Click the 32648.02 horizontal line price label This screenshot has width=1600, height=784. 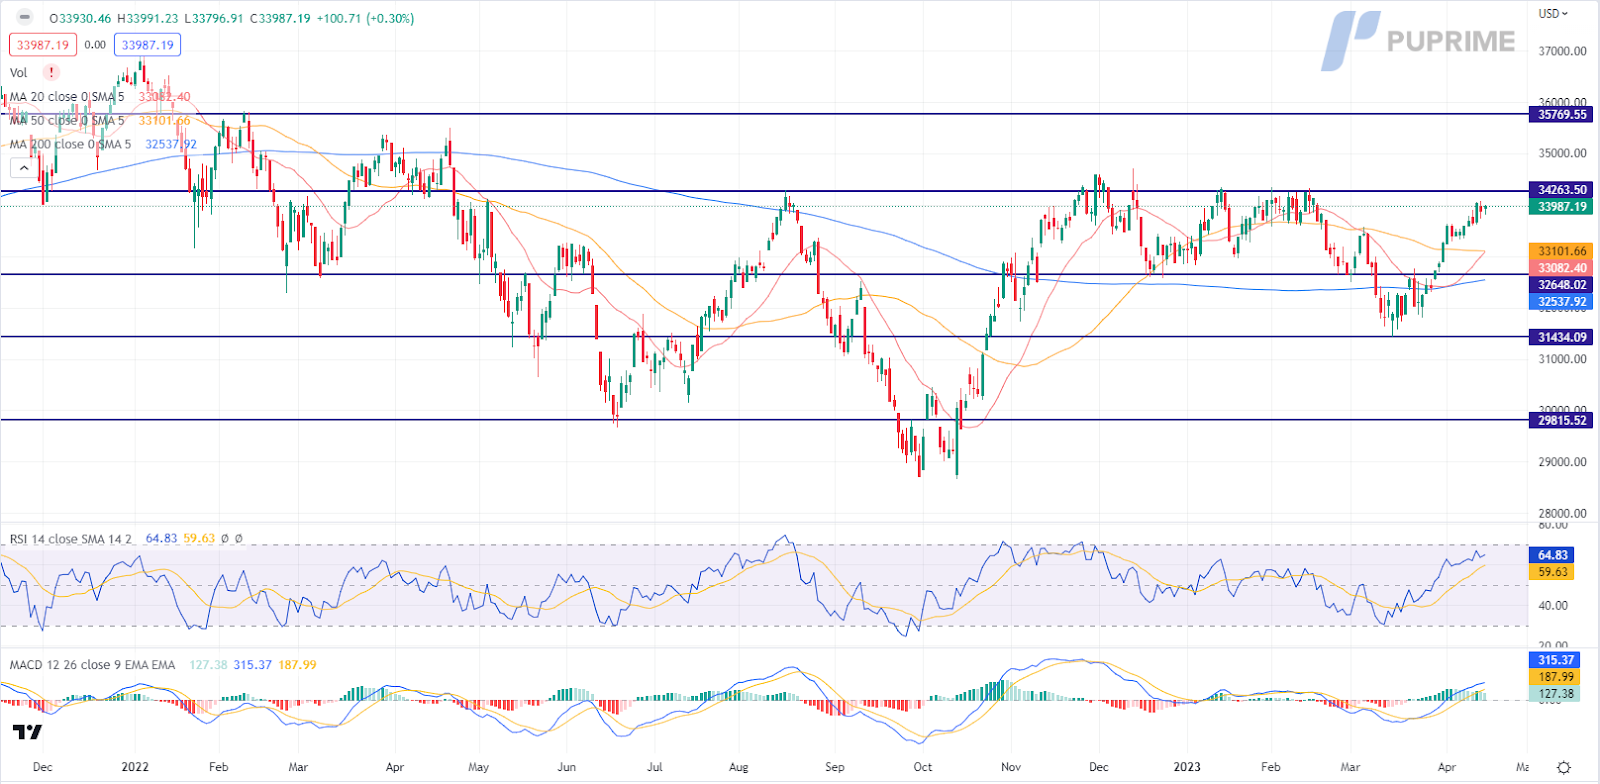click(x=1561, y=285)
